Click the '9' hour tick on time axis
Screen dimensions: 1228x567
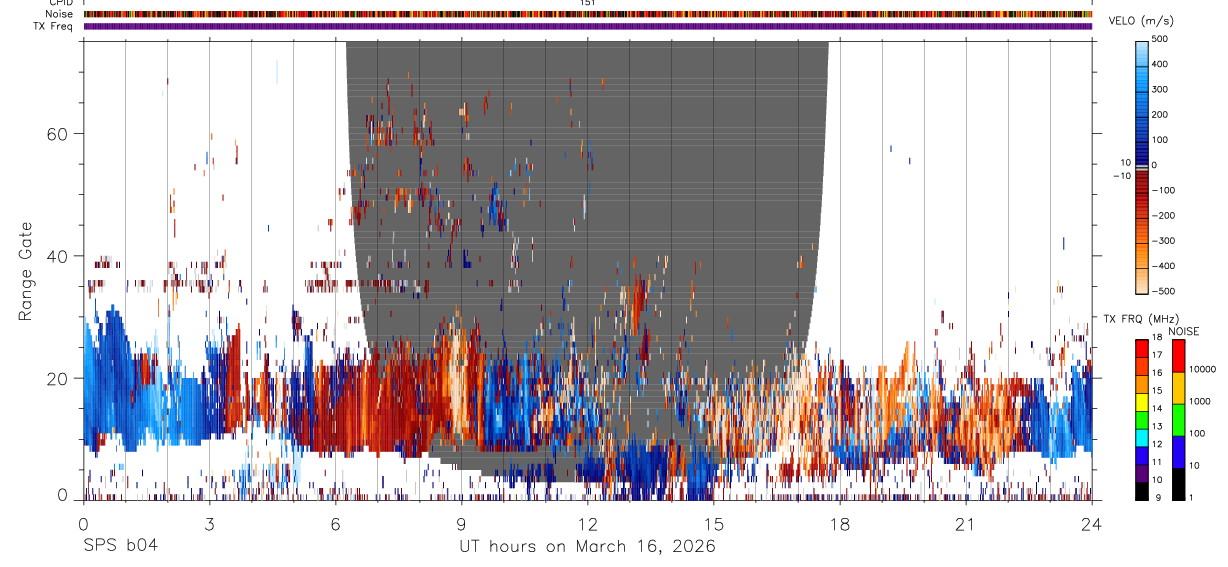(461, 523)
